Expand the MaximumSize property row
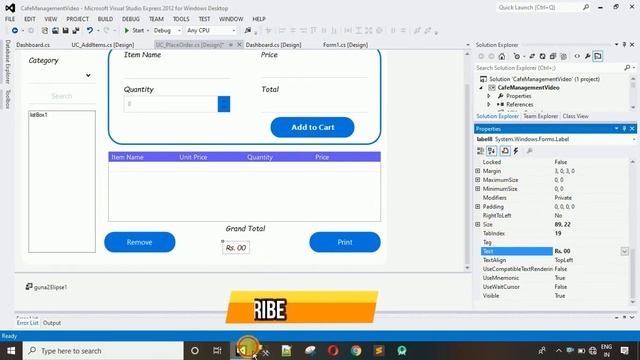Screen dimensions: 640x360 click(x=478, y=180)
